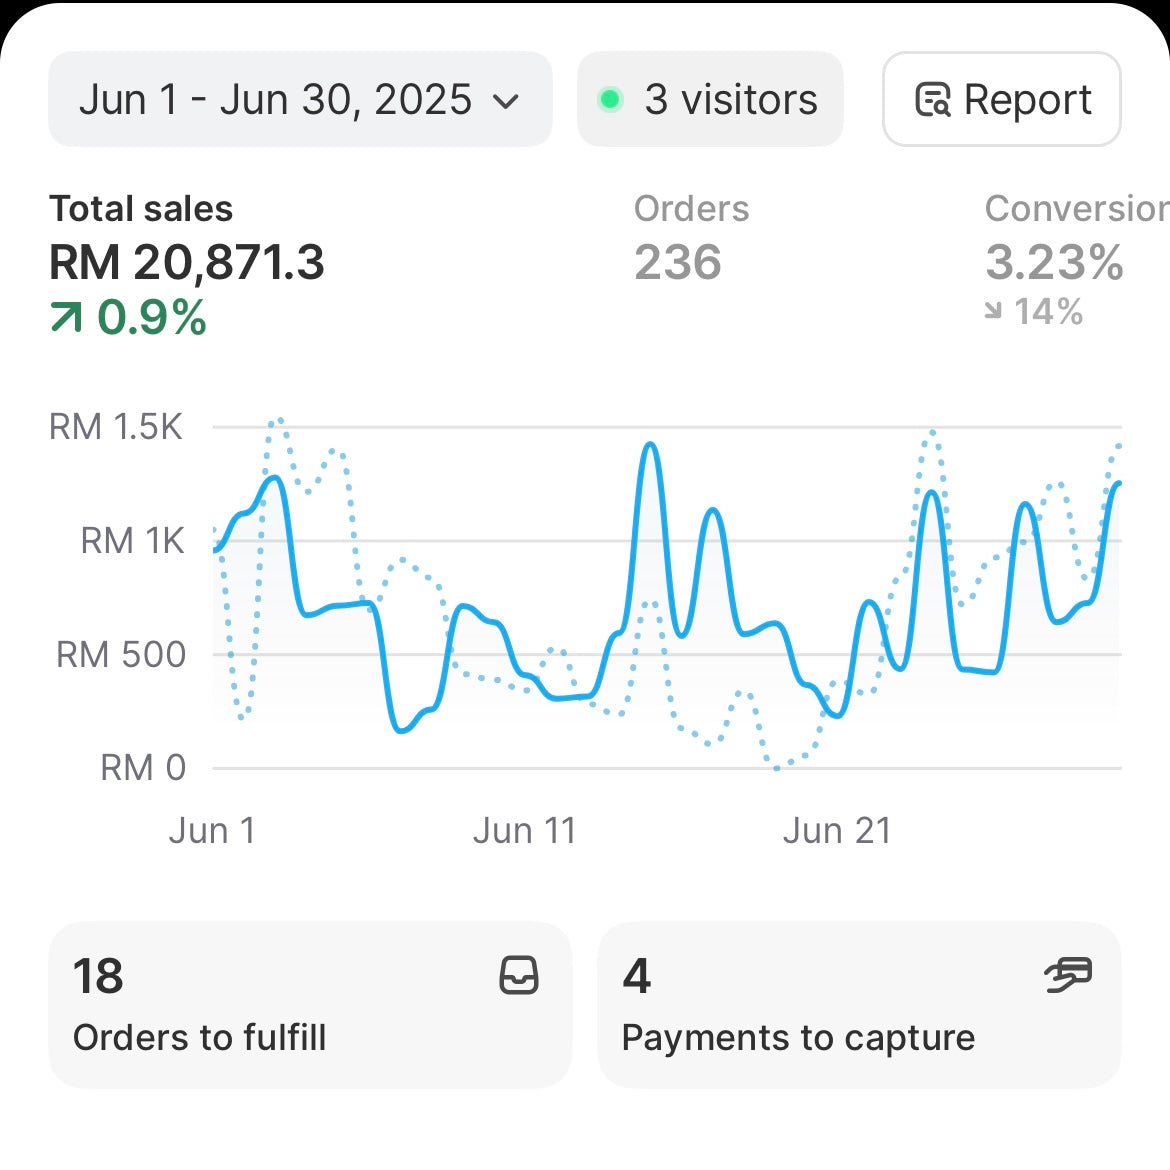
Task: Click the Jun 11 axis label
Action: coord(524,831)
